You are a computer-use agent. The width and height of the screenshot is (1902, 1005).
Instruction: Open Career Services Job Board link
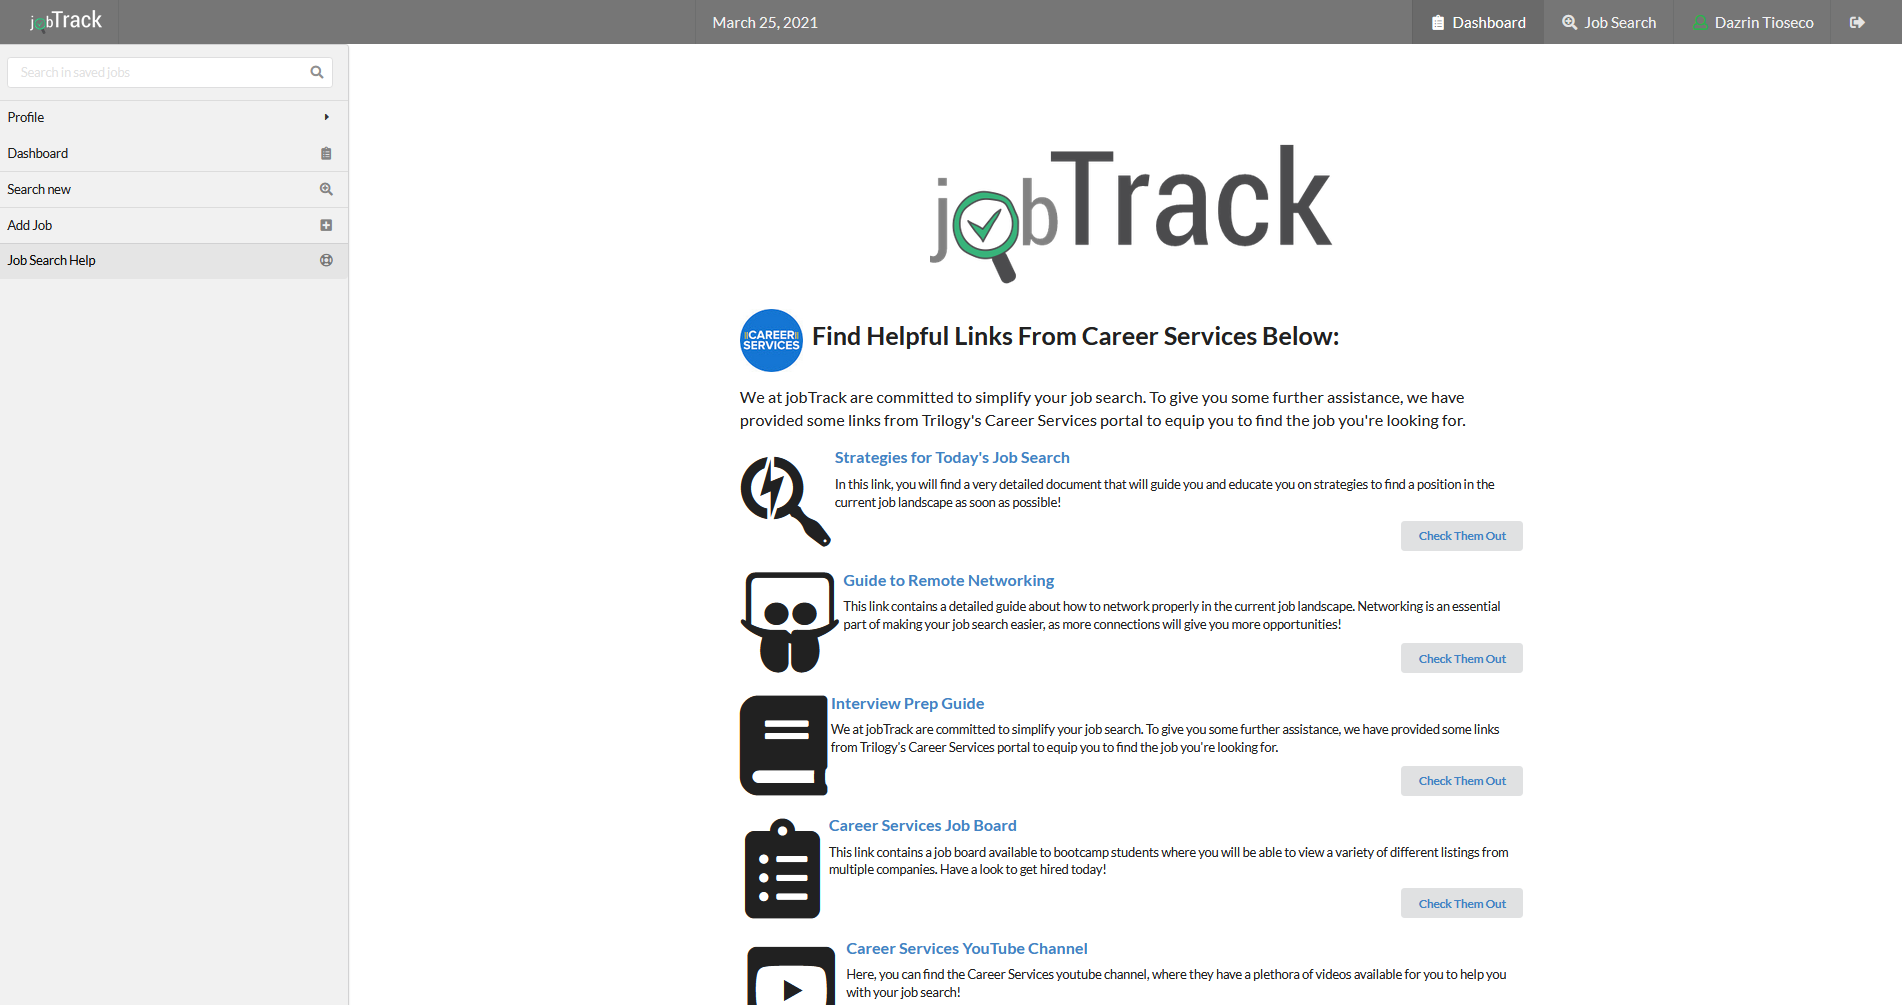(922, 825)
